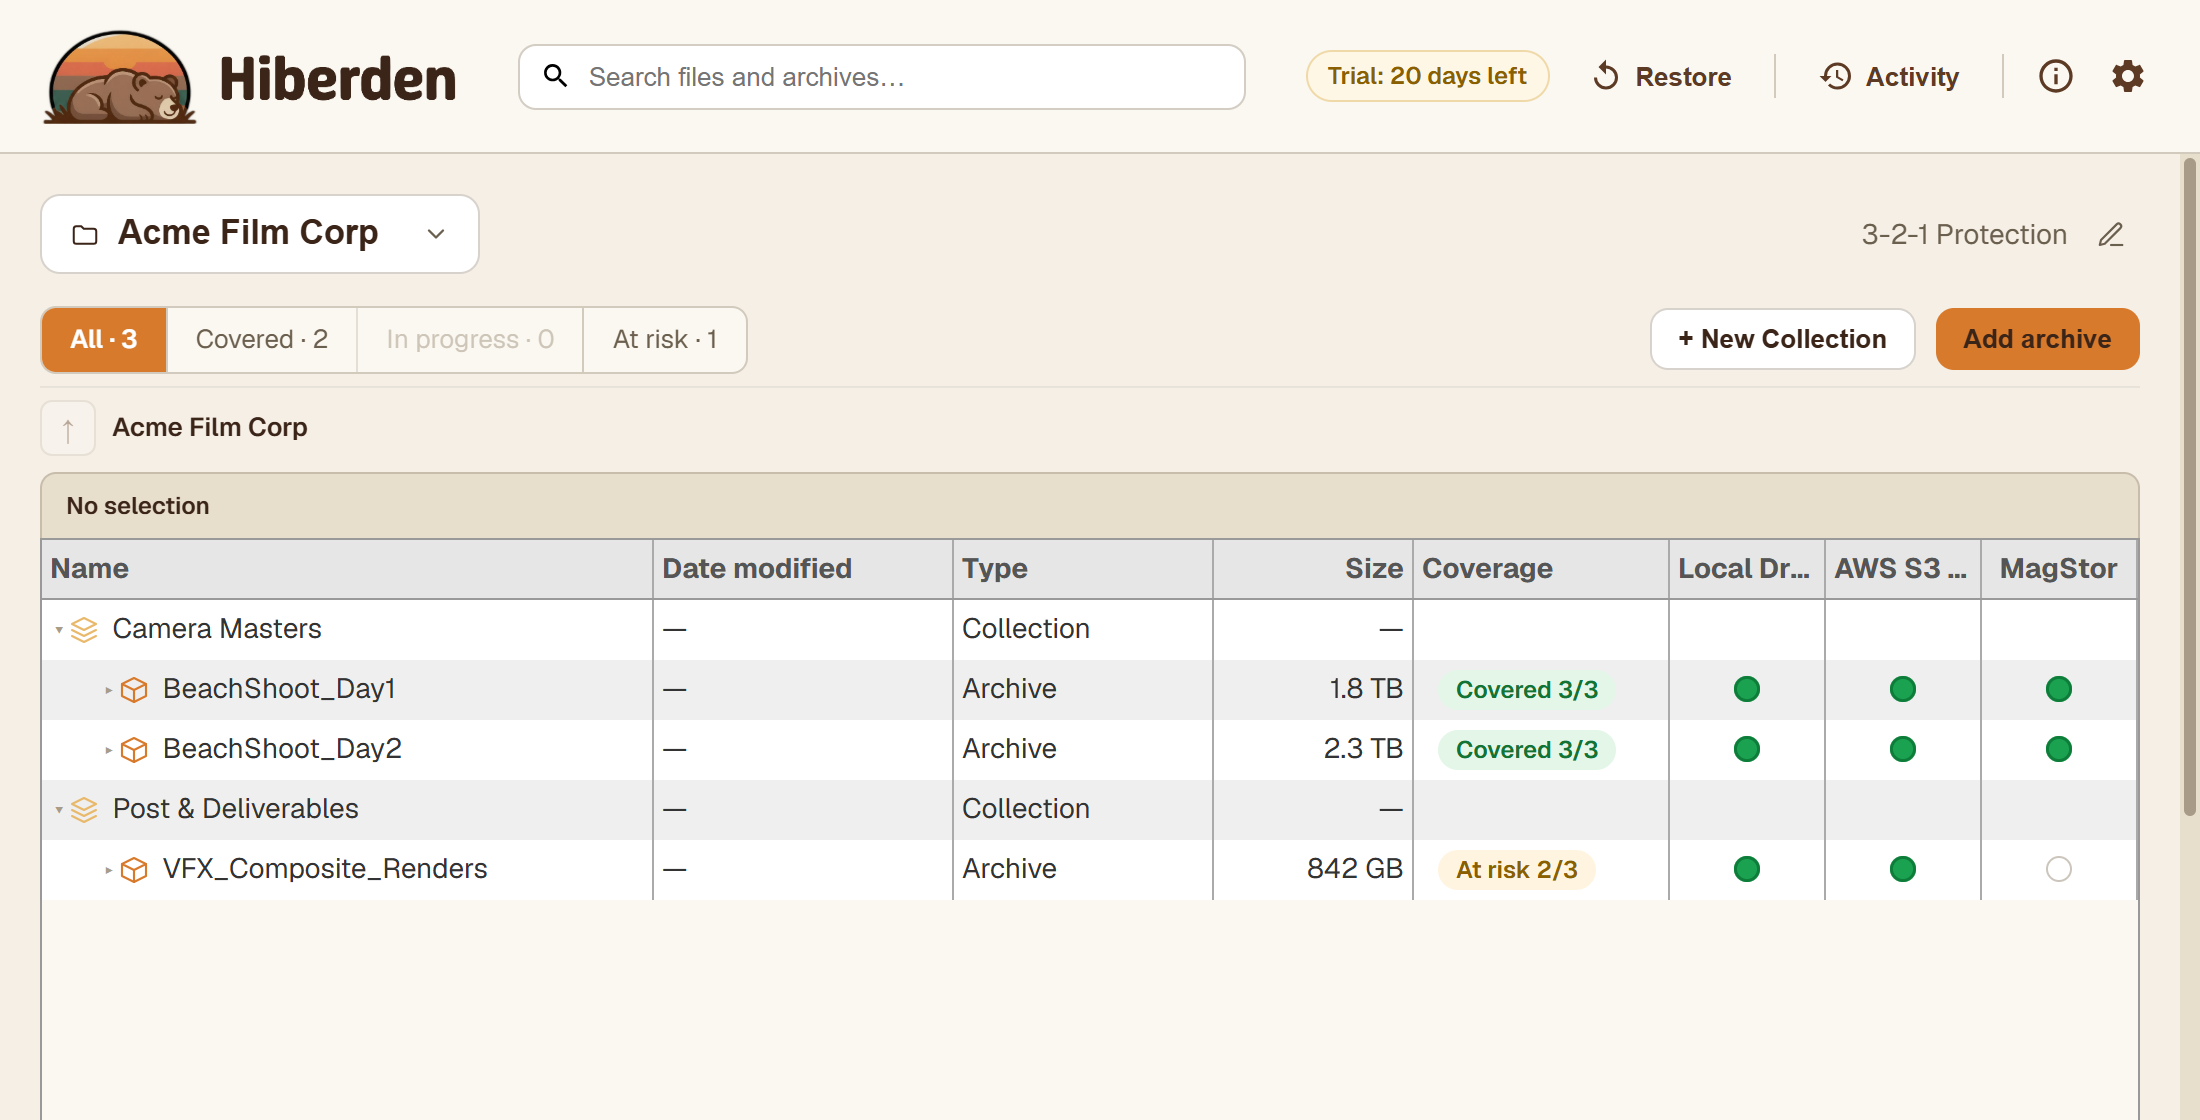Click VFX_Composite_Renders Local Drive status dot
The height and width of the screenshot is (1120, 2200).
[1746, 869]
